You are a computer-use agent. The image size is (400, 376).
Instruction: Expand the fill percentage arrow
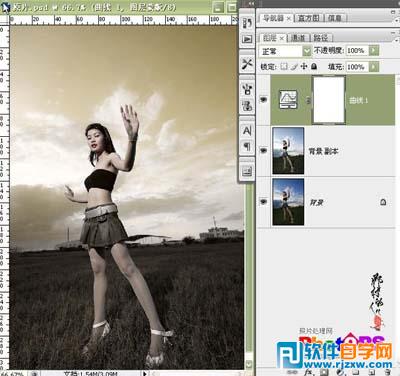tap(374, 67)
